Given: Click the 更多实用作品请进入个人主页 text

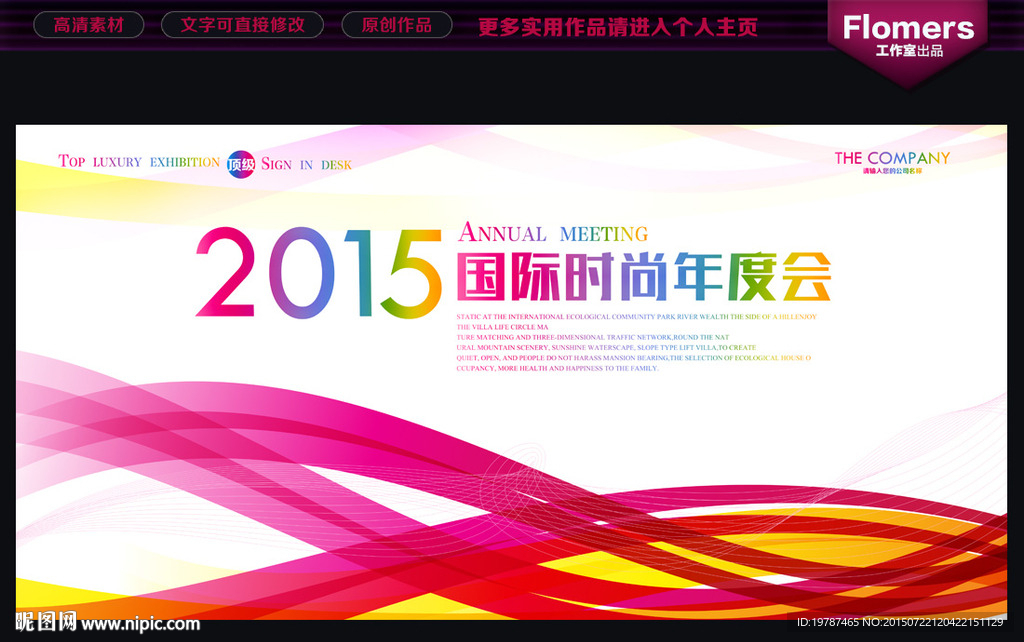Looking at the screenshot, I should click(x=618, y=27).
